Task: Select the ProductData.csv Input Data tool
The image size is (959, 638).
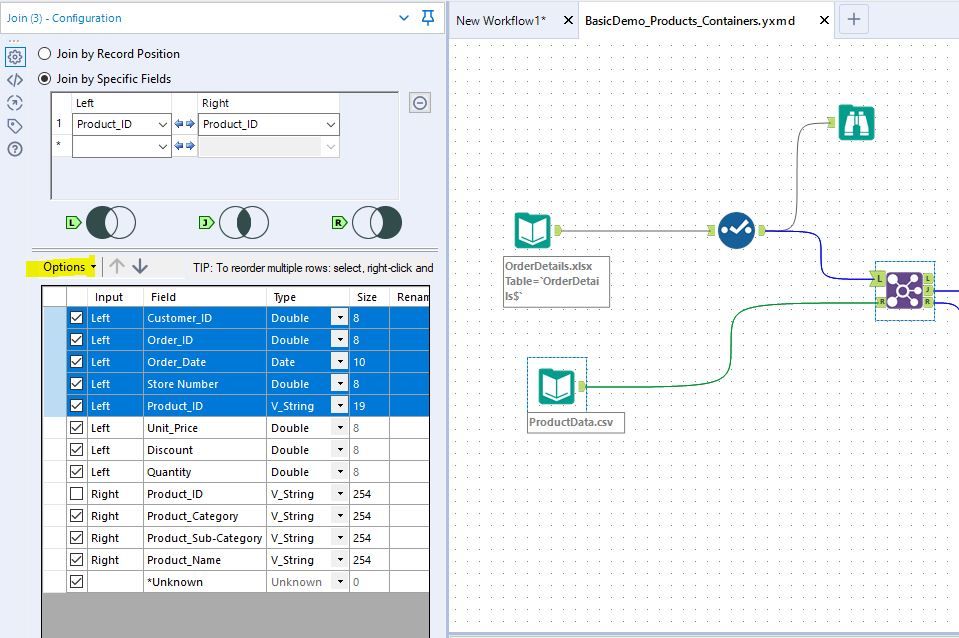Action: (556, 385)
